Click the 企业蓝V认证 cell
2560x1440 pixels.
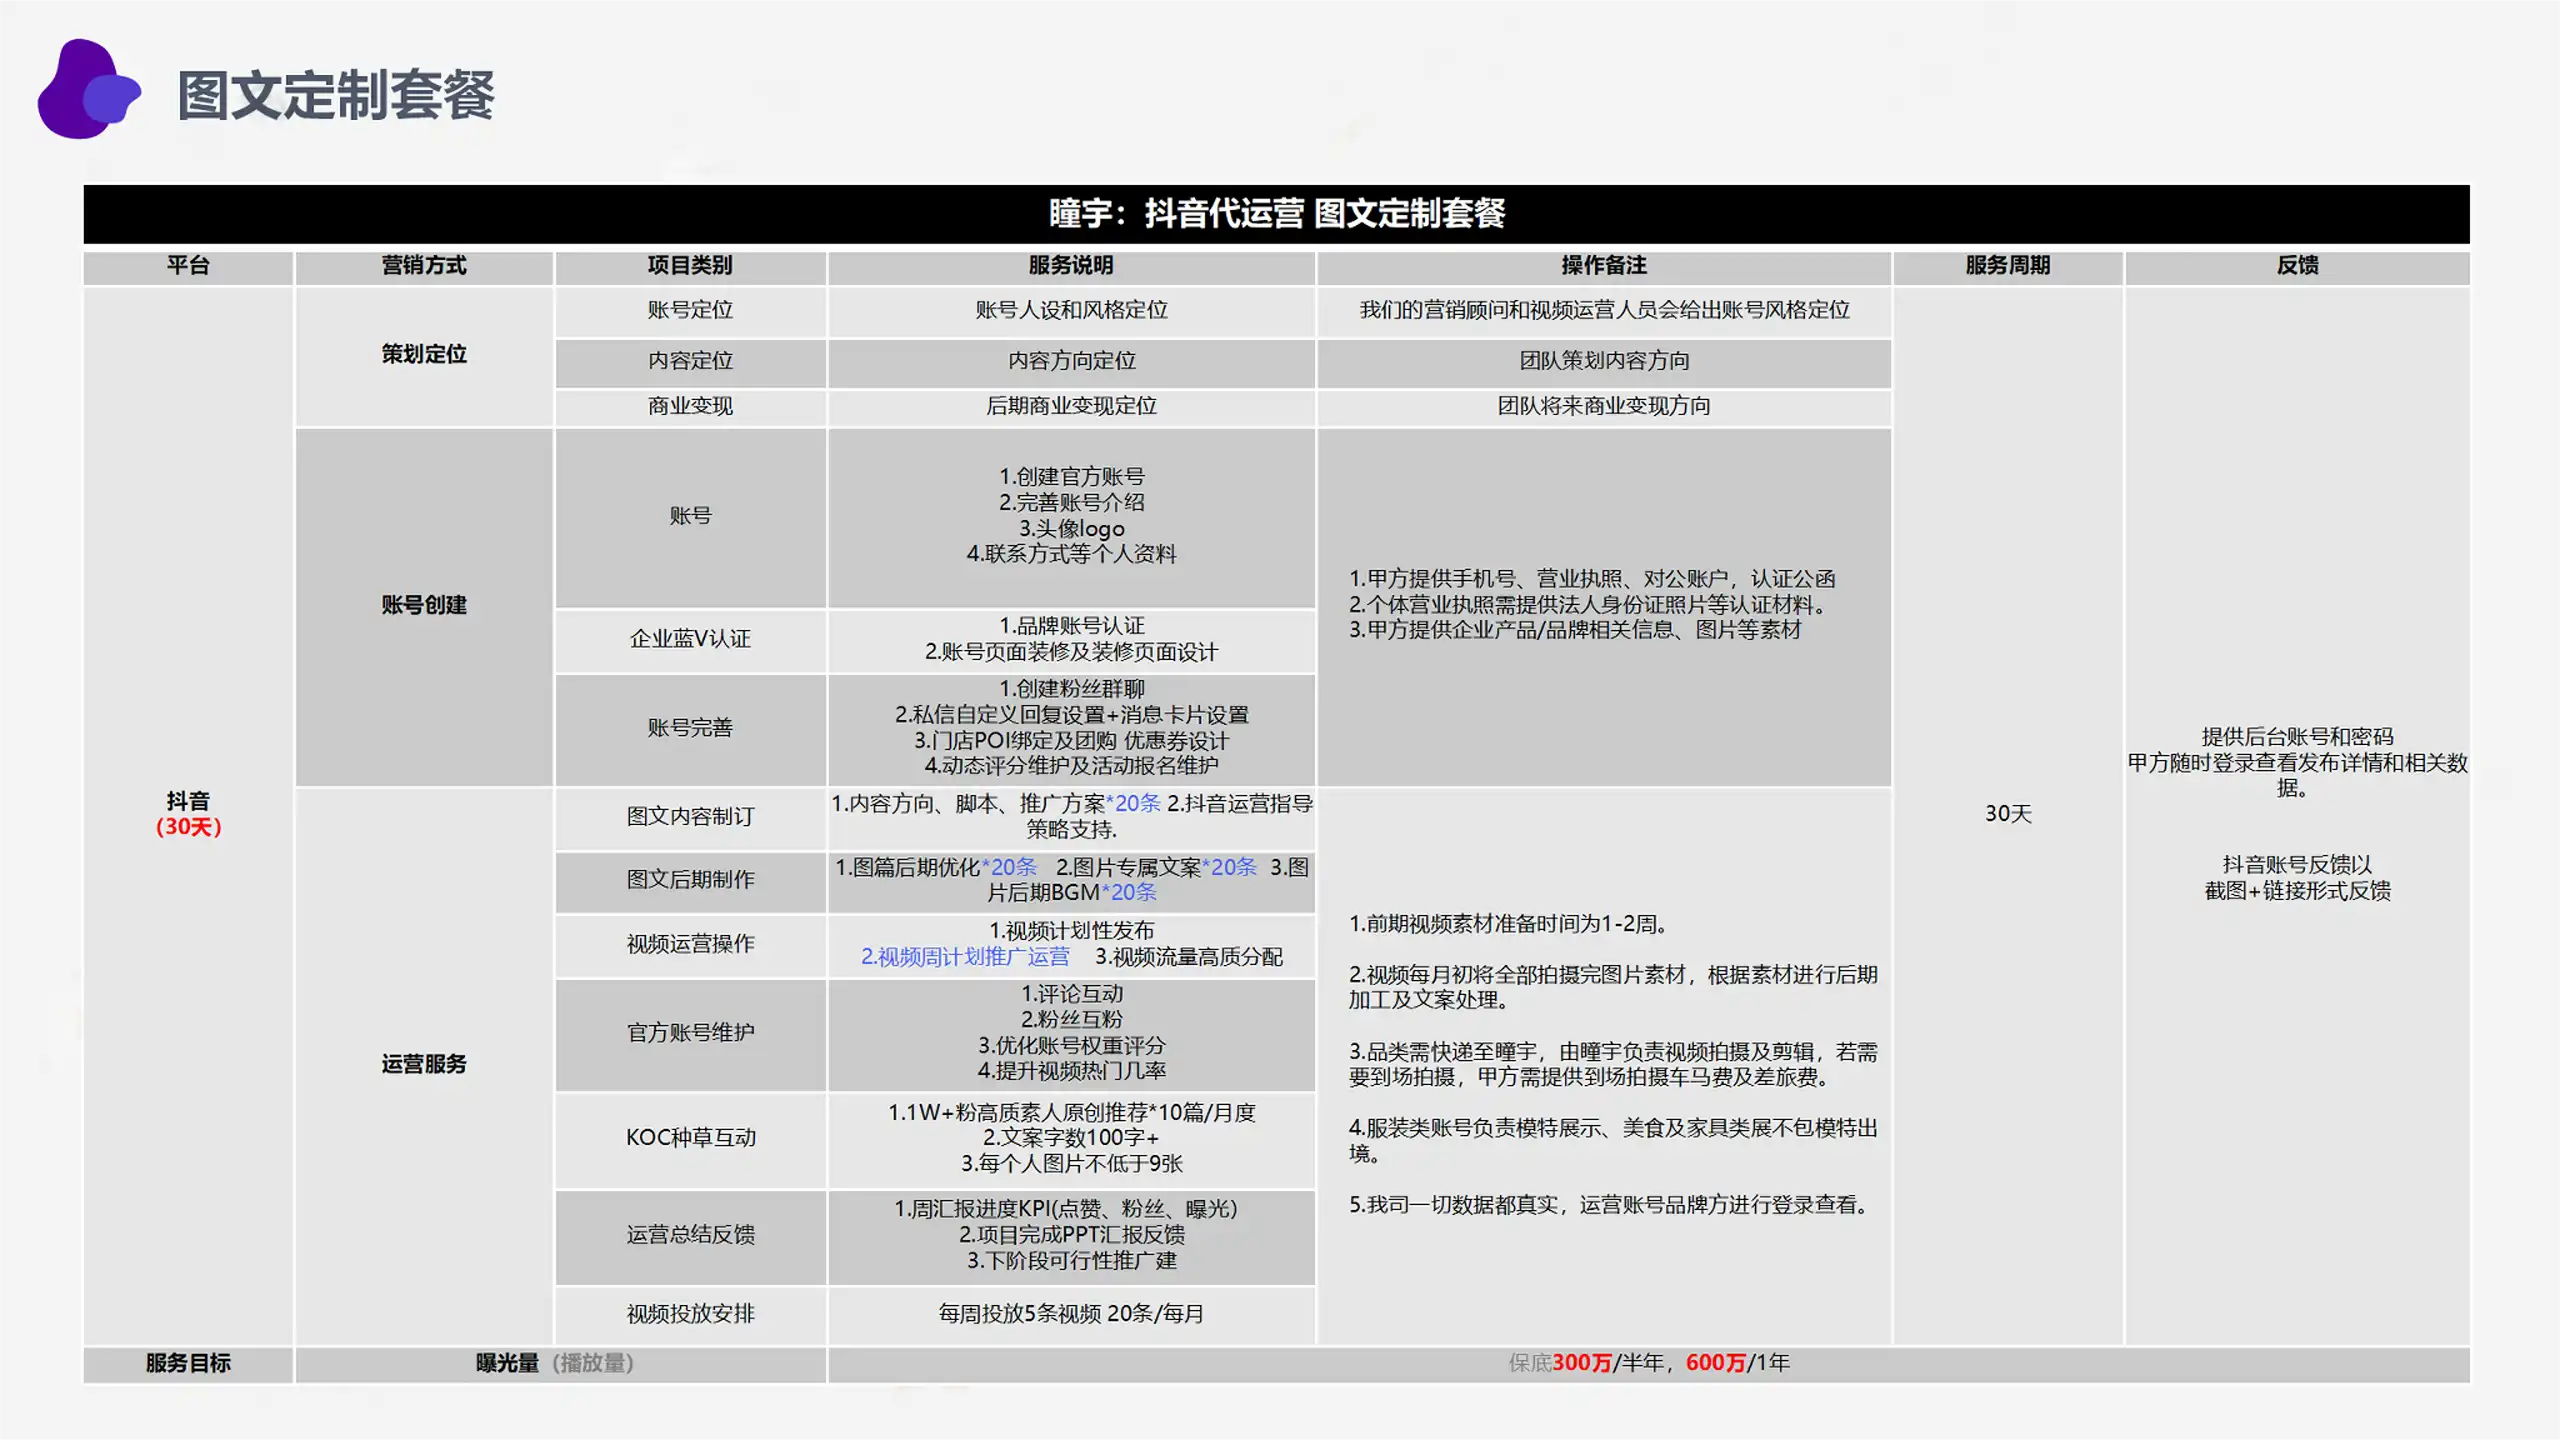click(690, 640)
